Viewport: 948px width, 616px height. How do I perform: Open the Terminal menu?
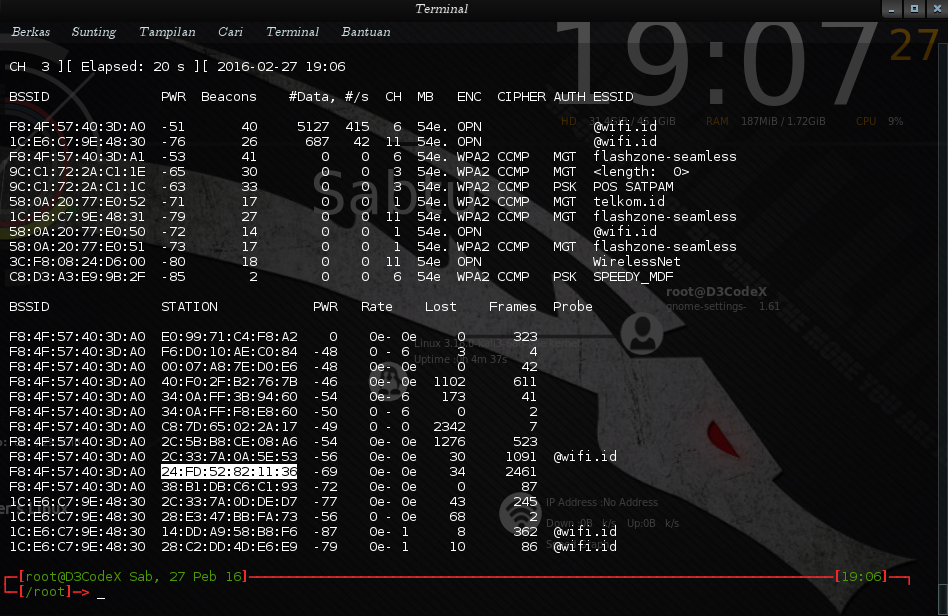pyautogui.click(x=292, y=31)
